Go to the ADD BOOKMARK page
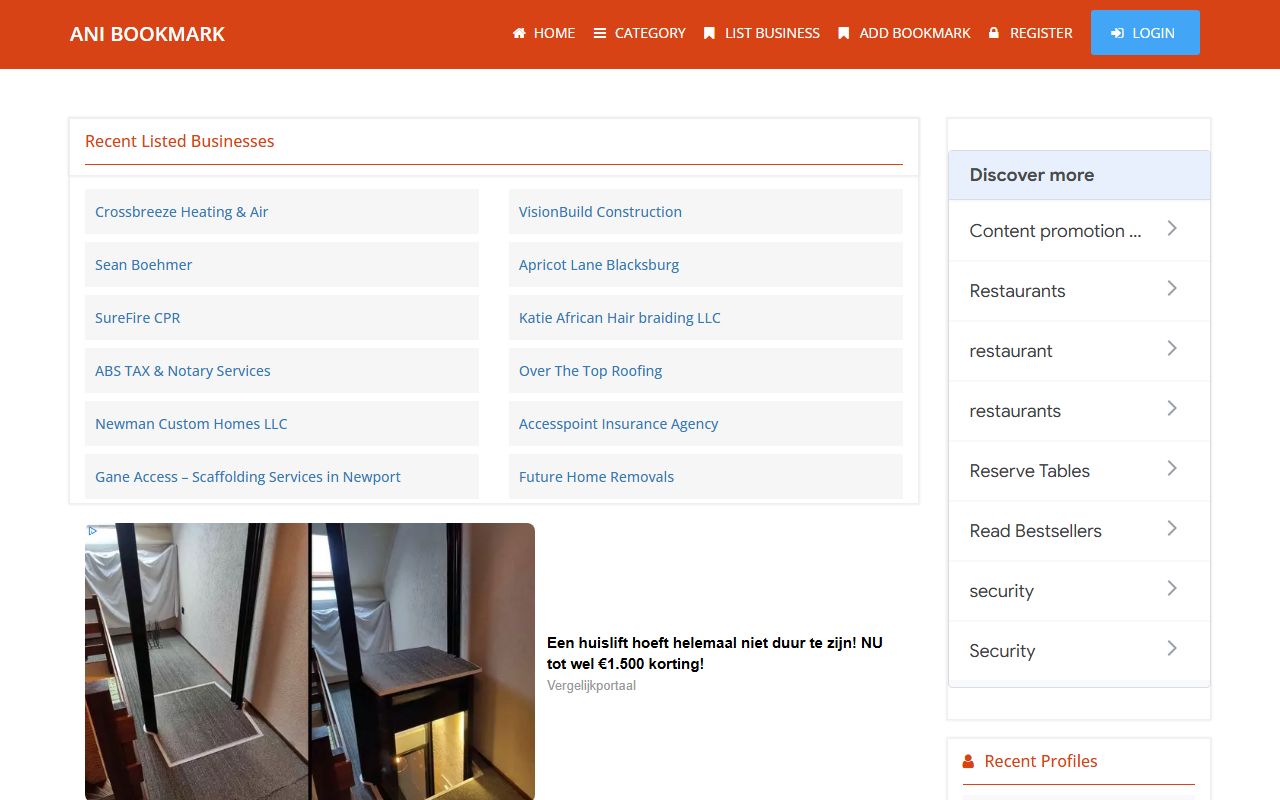Screen dimensions: 1280x800 pos(905,33)
